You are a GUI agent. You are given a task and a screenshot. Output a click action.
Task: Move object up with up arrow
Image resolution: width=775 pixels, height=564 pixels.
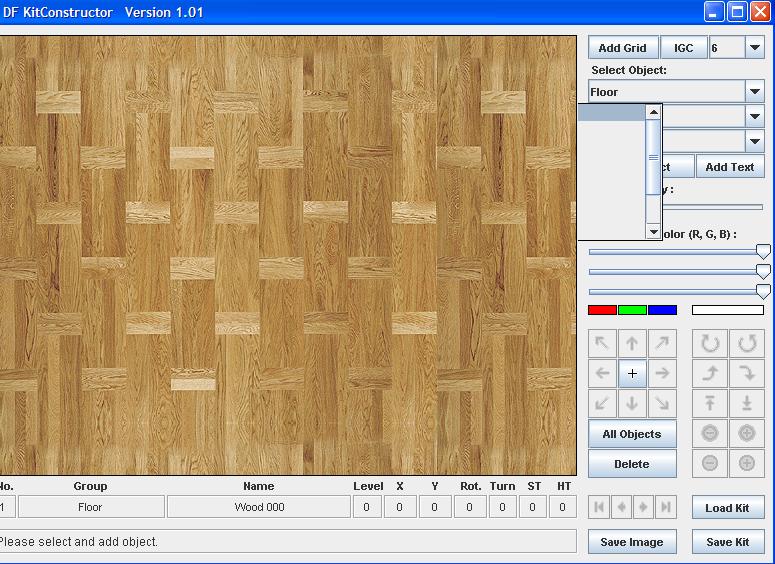(x=632, y=343)
